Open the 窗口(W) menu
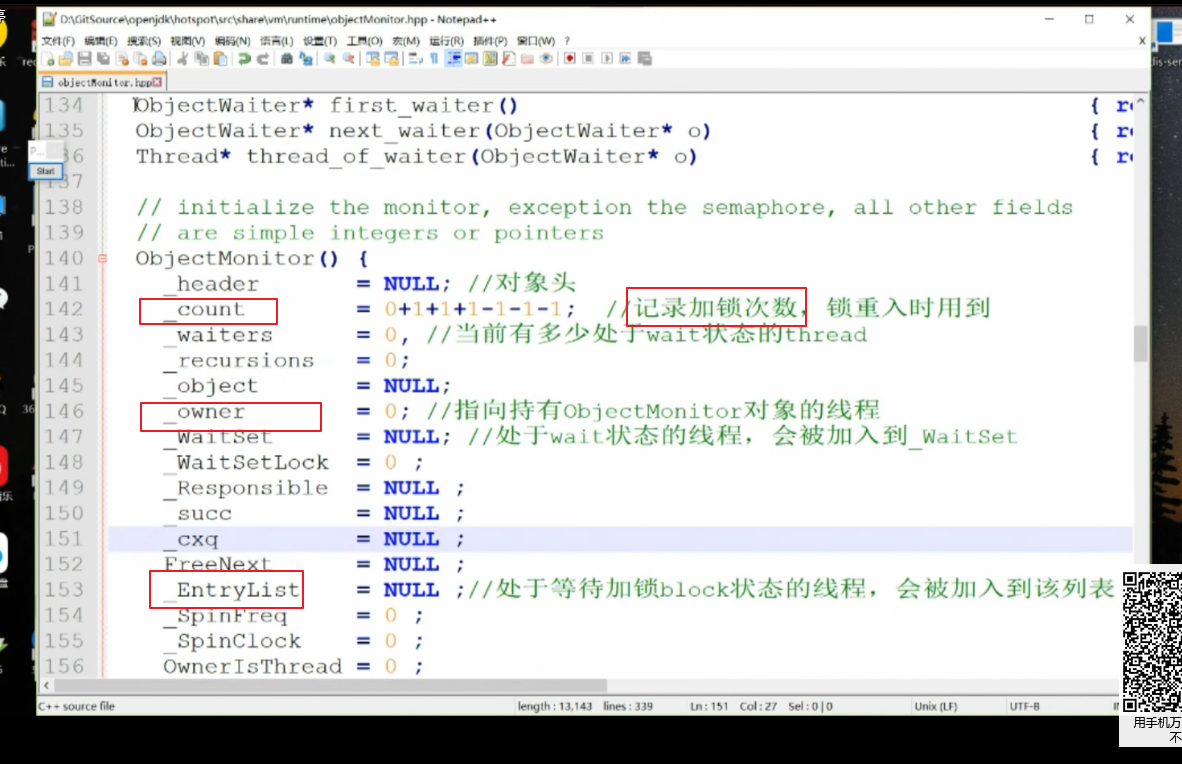This screenshot has width=1182, height=764. [x=536, y=41]
